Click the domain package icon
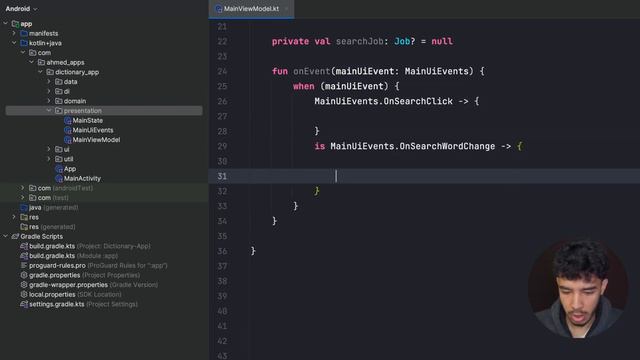Viewport: 640px width, 360px height. coord(58,101)
